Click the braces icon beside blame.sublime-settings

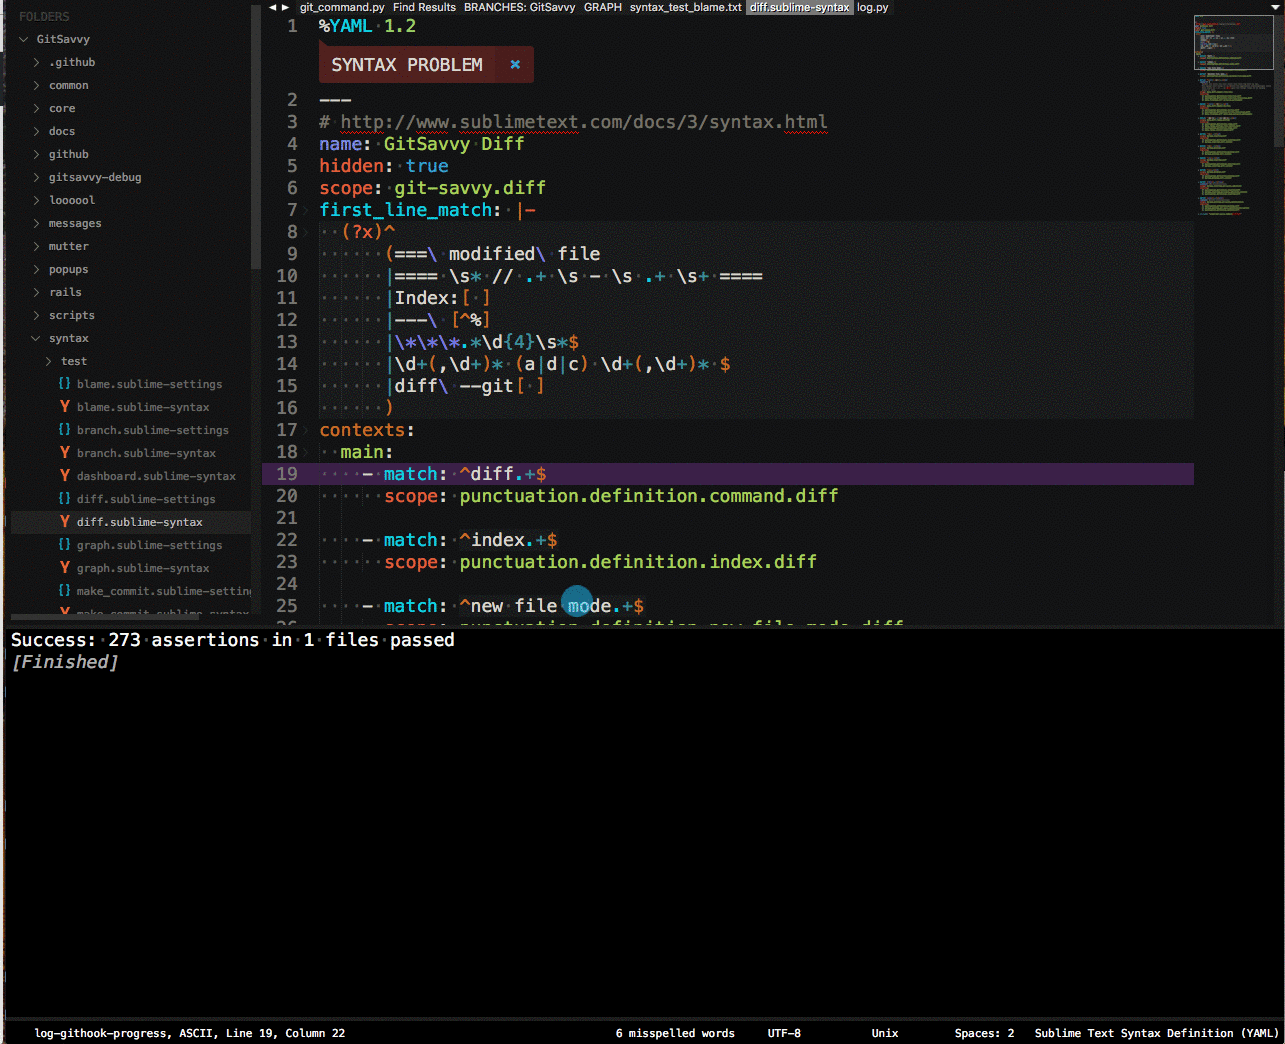tap(64, 384)
